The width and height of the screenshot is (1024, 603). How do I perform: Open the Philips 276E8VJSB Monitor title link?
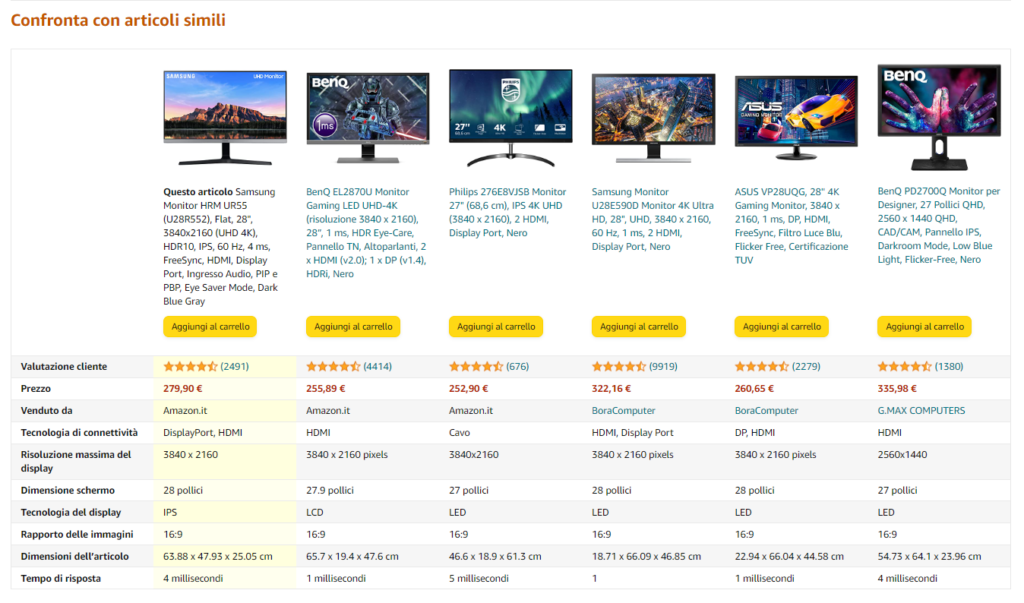point(507,212)
